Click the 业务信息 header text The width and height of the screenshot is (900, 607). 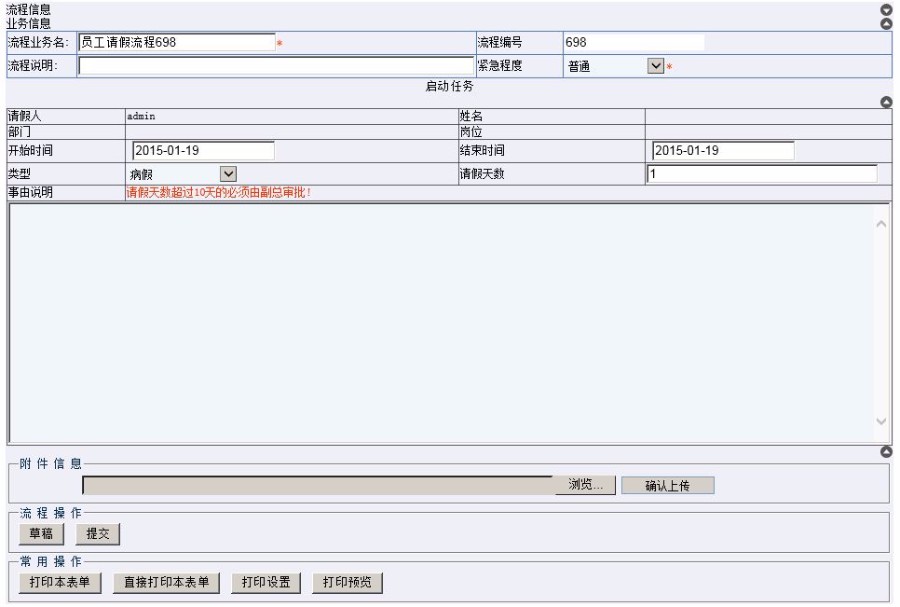click(28, 24)
